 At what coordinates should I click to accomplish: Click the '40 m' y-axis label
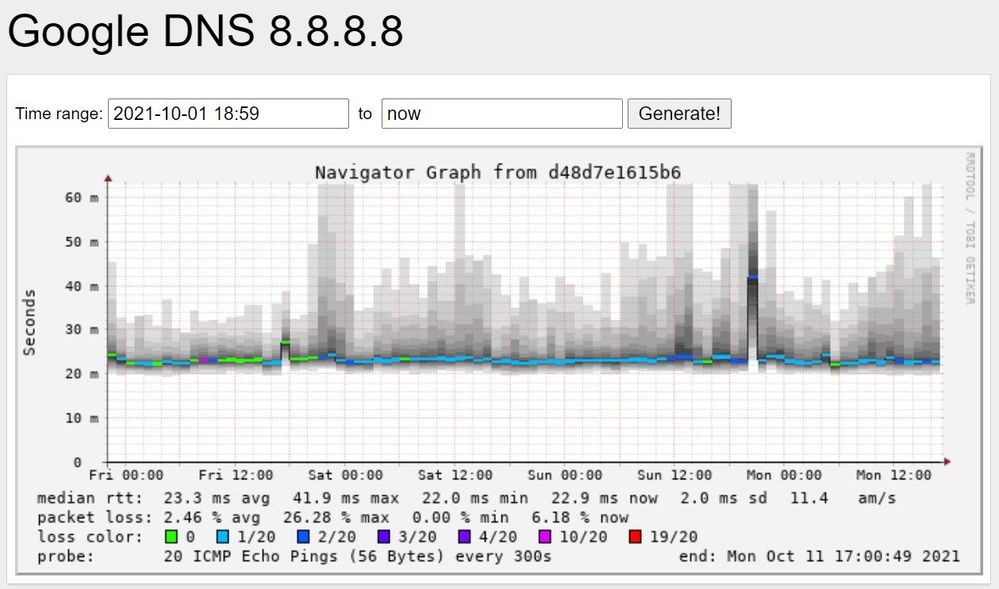(82, 286)
